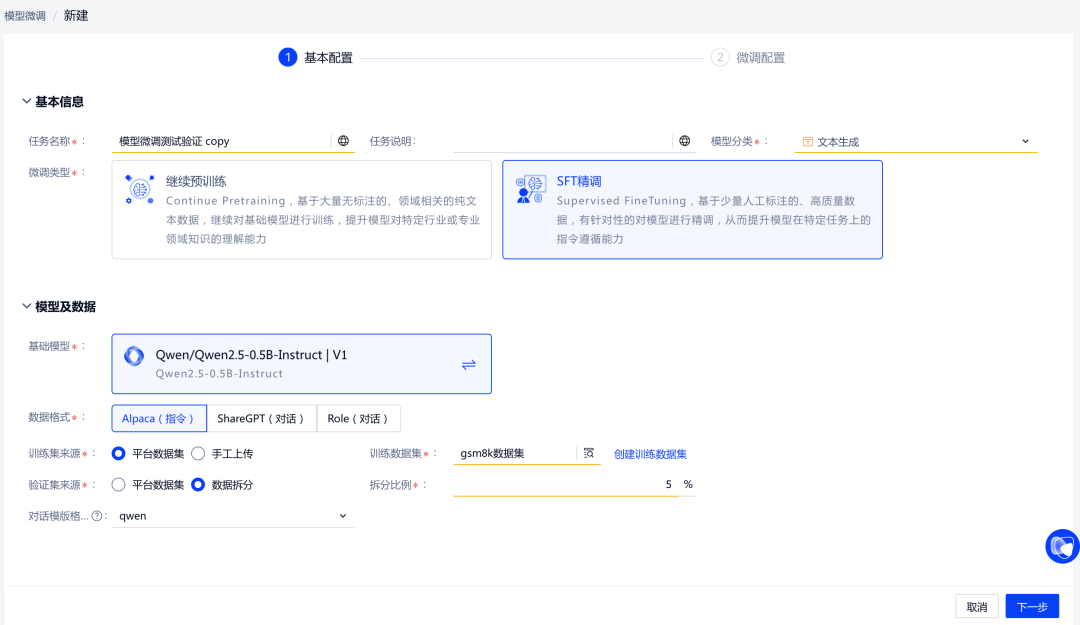Click the globe icon beside task description field

(x=685, y=141)
